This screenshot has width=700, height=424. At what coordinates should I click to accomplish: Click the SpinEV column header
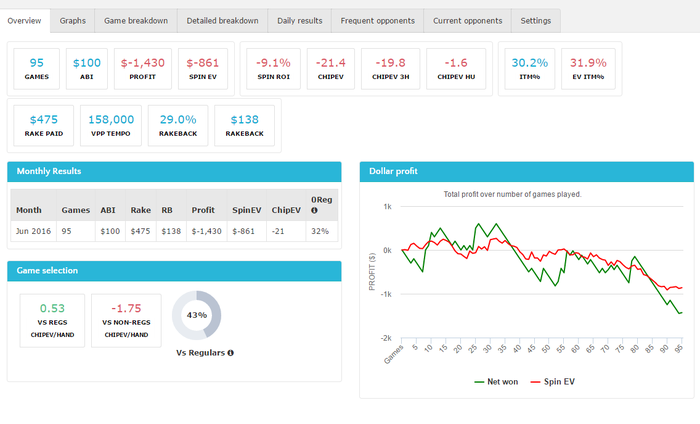click(x=246, y=205)
